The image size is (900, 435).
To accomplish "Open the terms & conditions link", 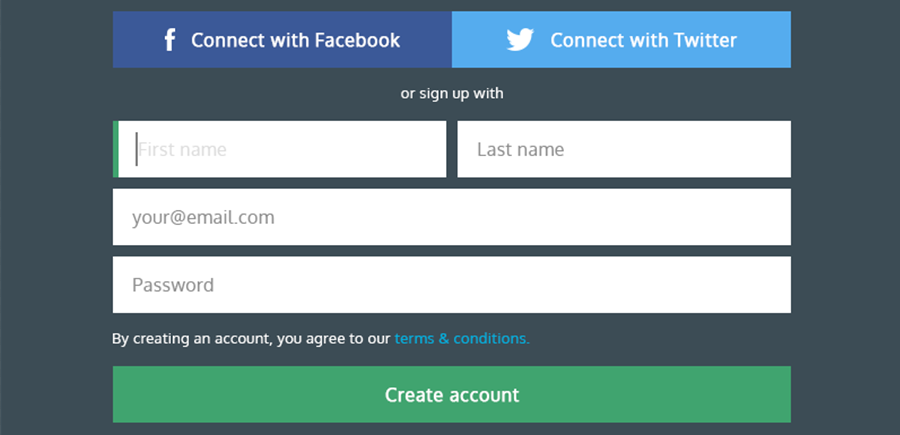I will coord(461,338).
